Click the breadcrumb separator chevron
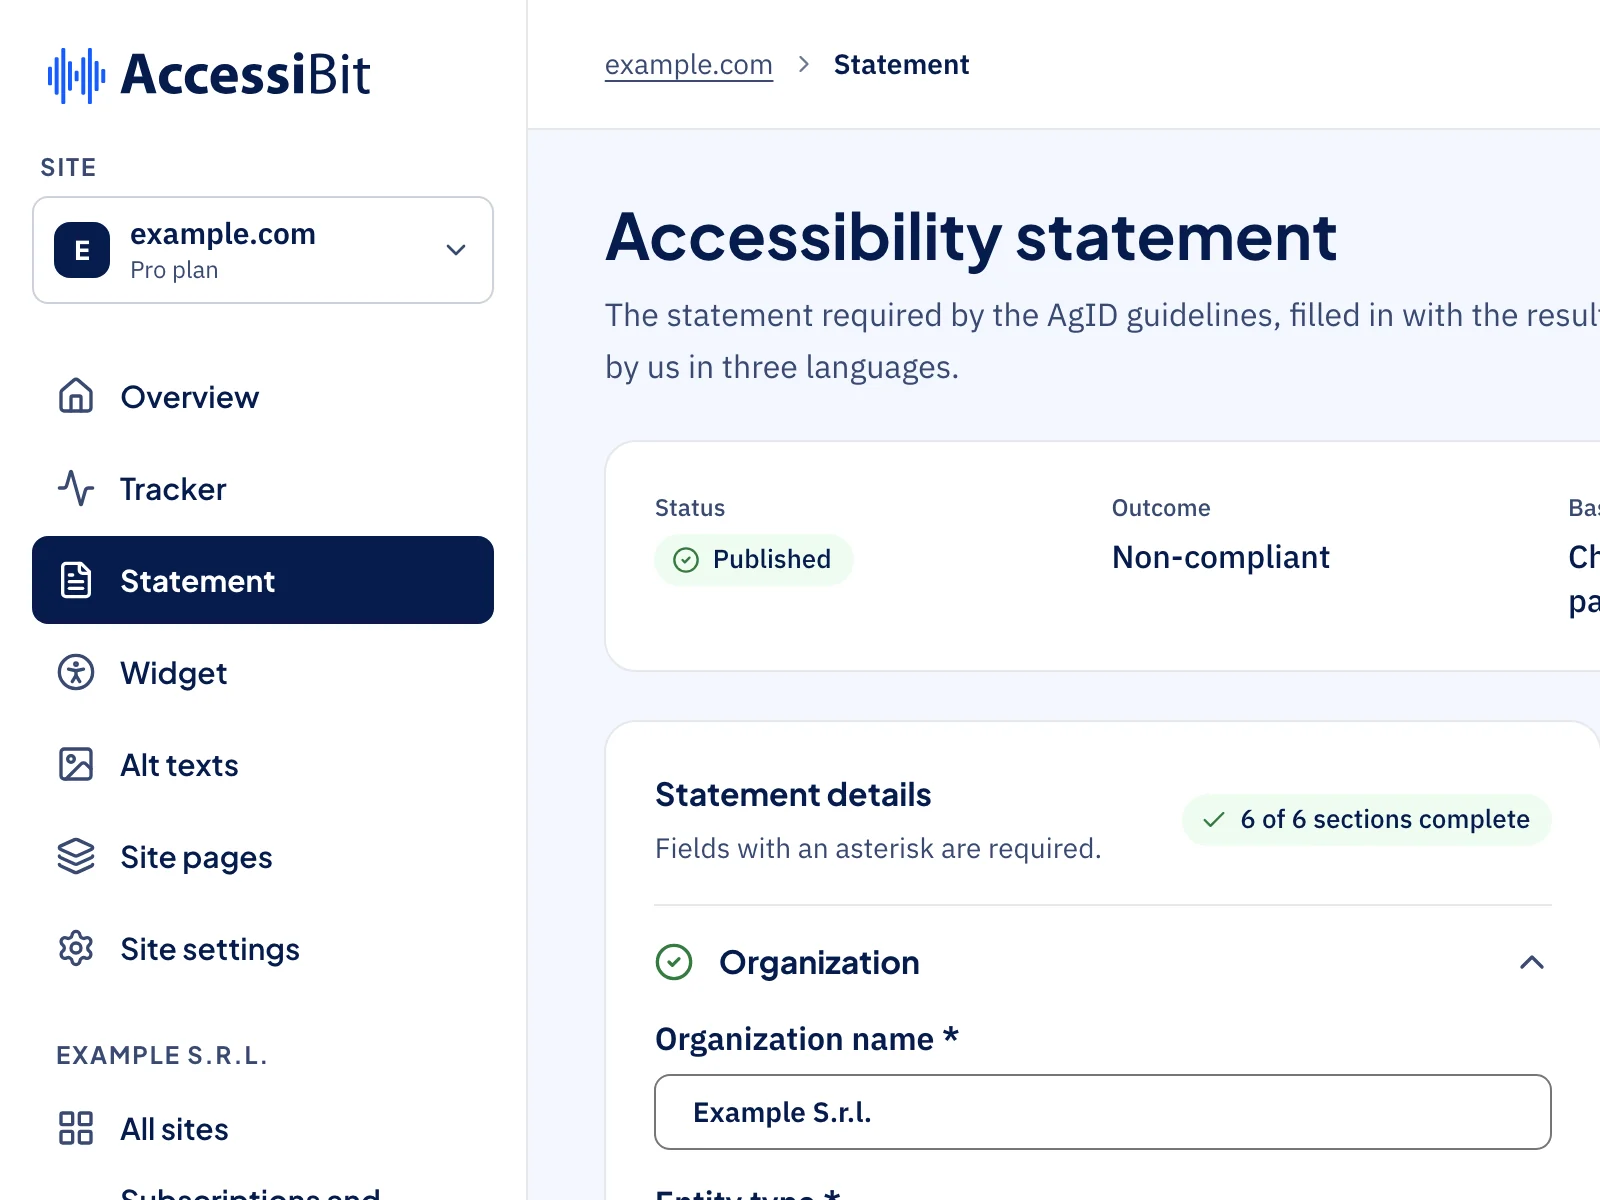The height and width of the screenshot is (1200, 1600). click(x=803, y=65)
